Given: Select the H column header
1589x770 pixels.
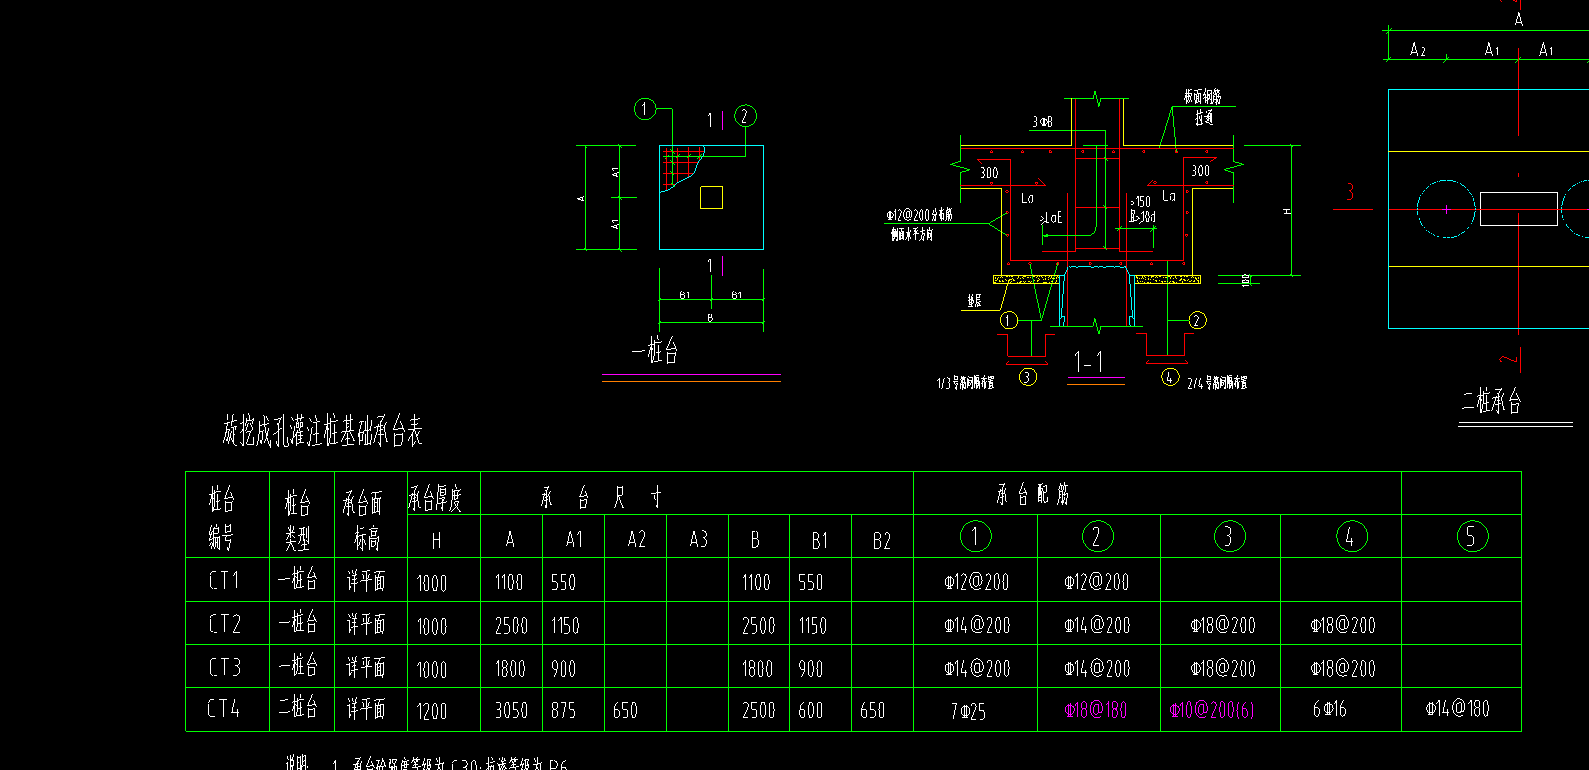Looking at the screenshot, I should click(436, 541).
